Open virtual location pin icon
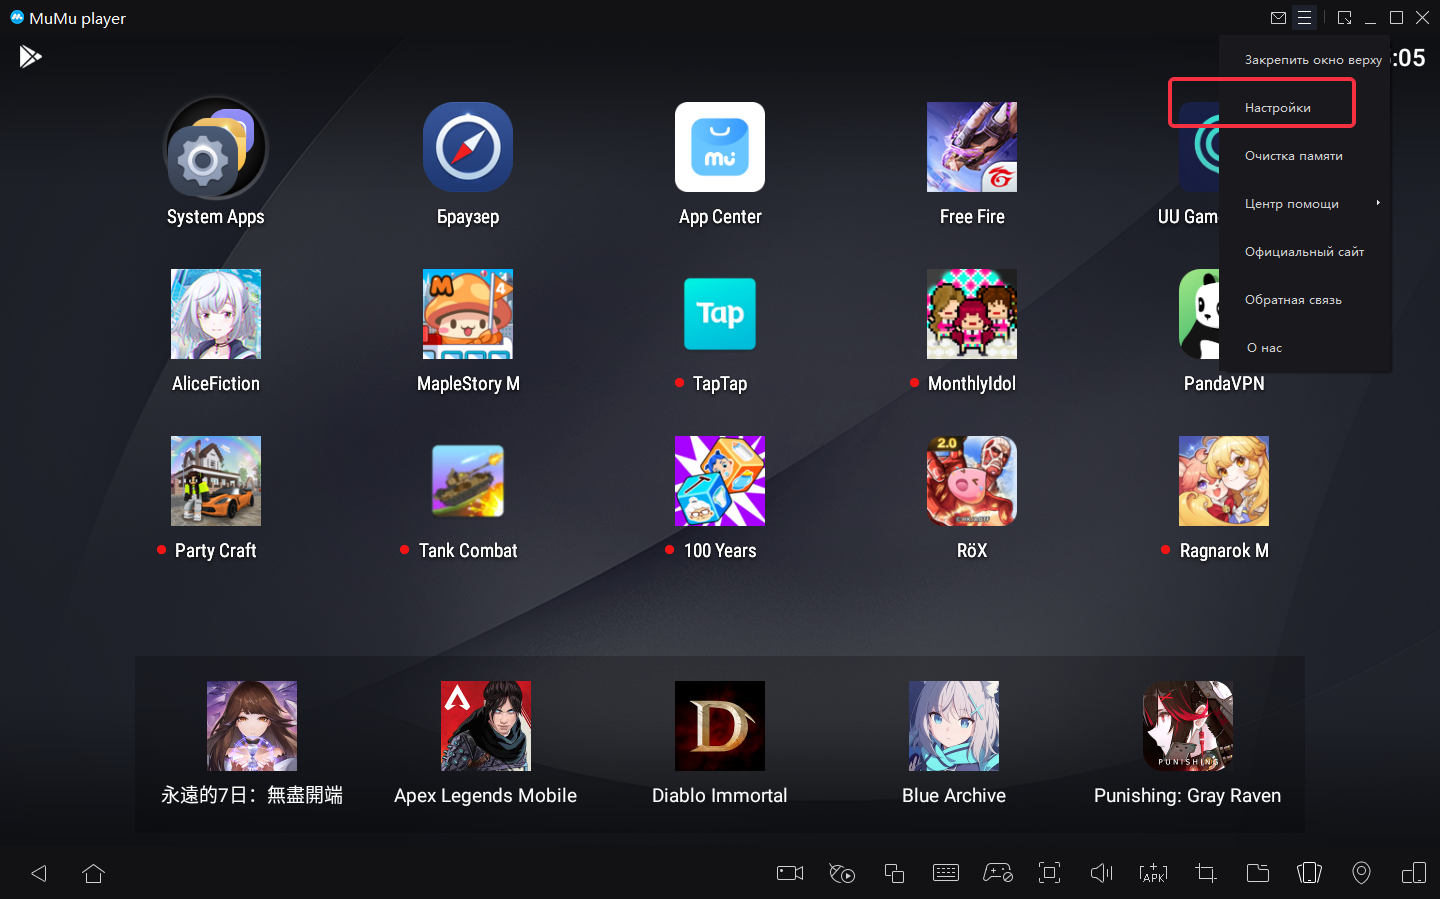The height and width of the screenshot is (899, 1440). click(1362, 873)
